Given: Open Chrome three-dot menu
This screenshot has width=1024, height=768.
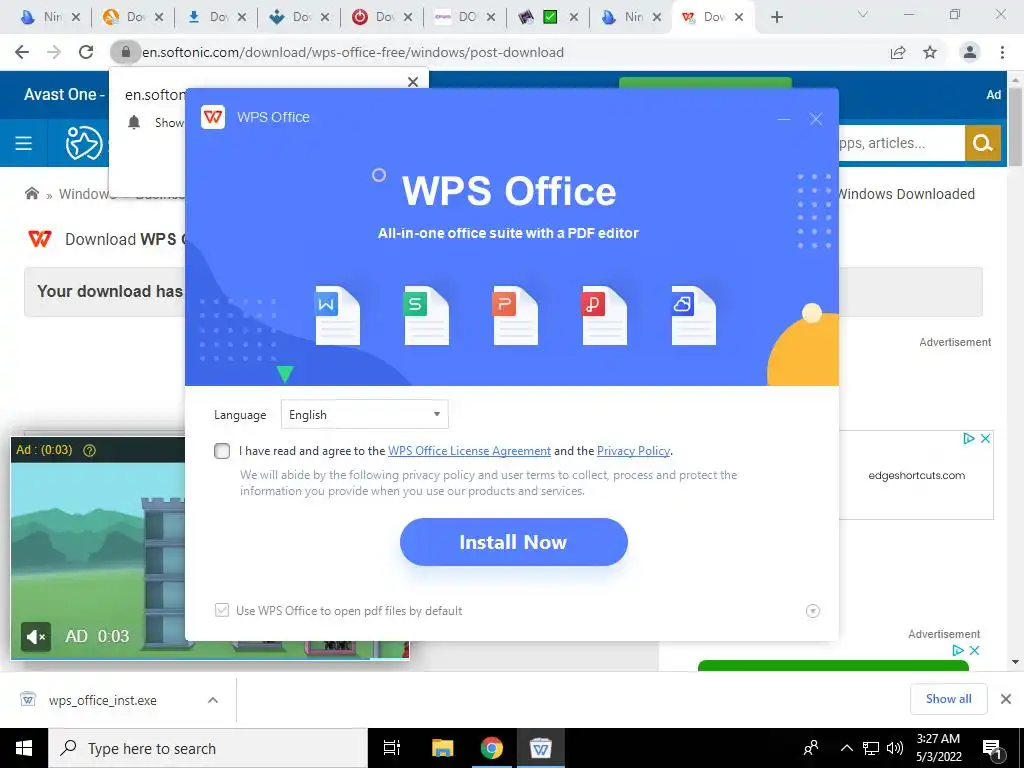Looking at the screenshot, I should click(1002, 52).
